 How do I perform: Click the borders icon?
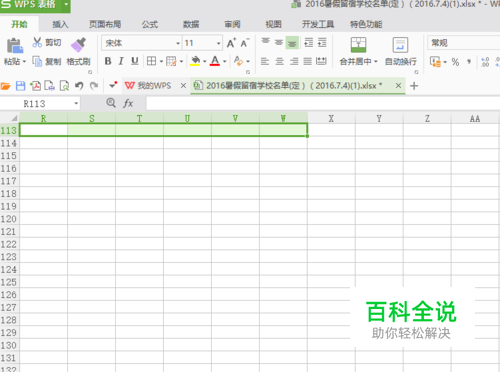151,61
